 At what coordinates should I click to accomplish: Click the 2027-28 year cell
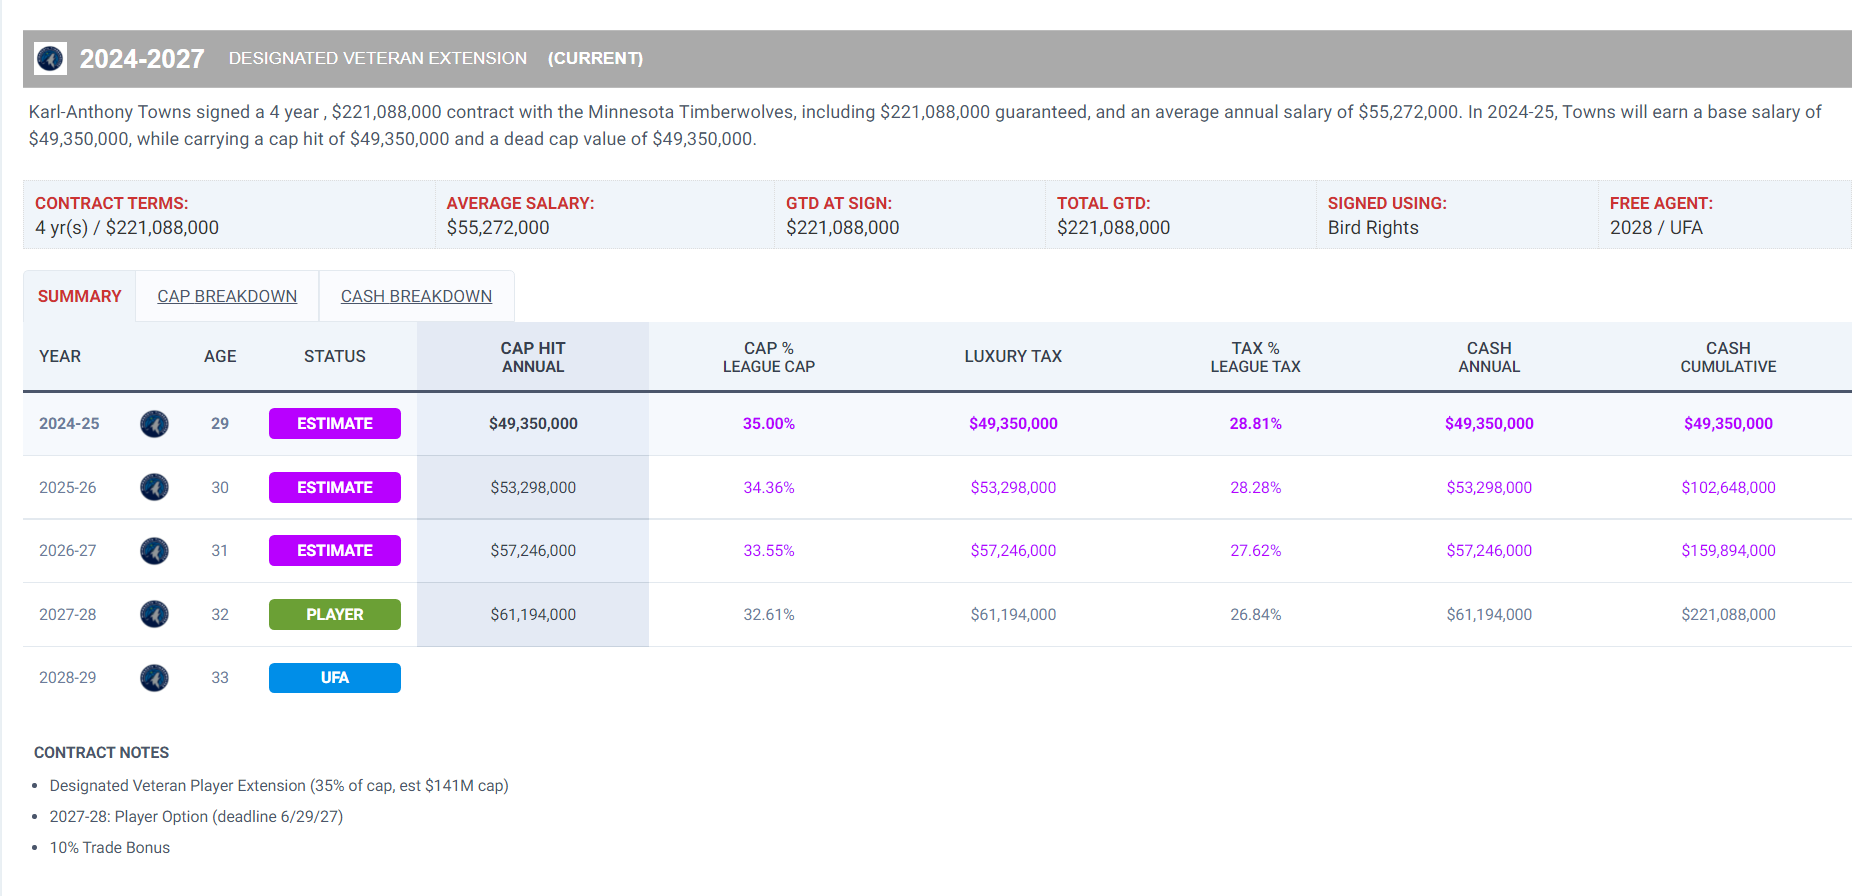click(x=68, y=614)
